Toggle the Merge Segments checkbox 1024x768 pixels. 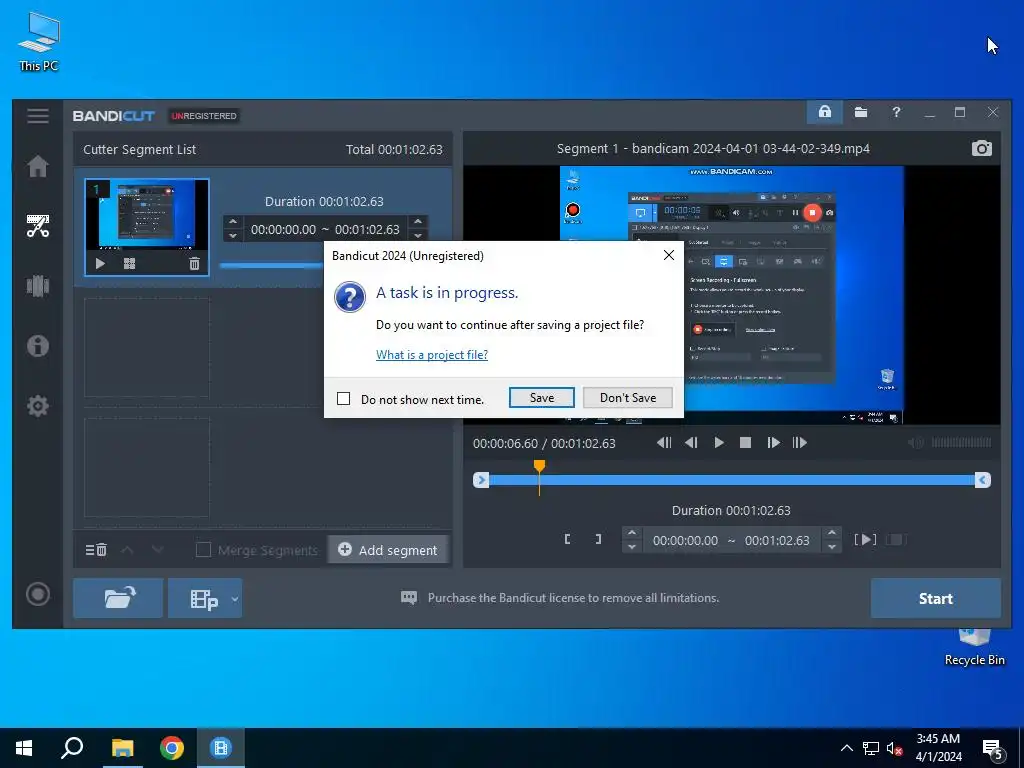pos(204,550)
